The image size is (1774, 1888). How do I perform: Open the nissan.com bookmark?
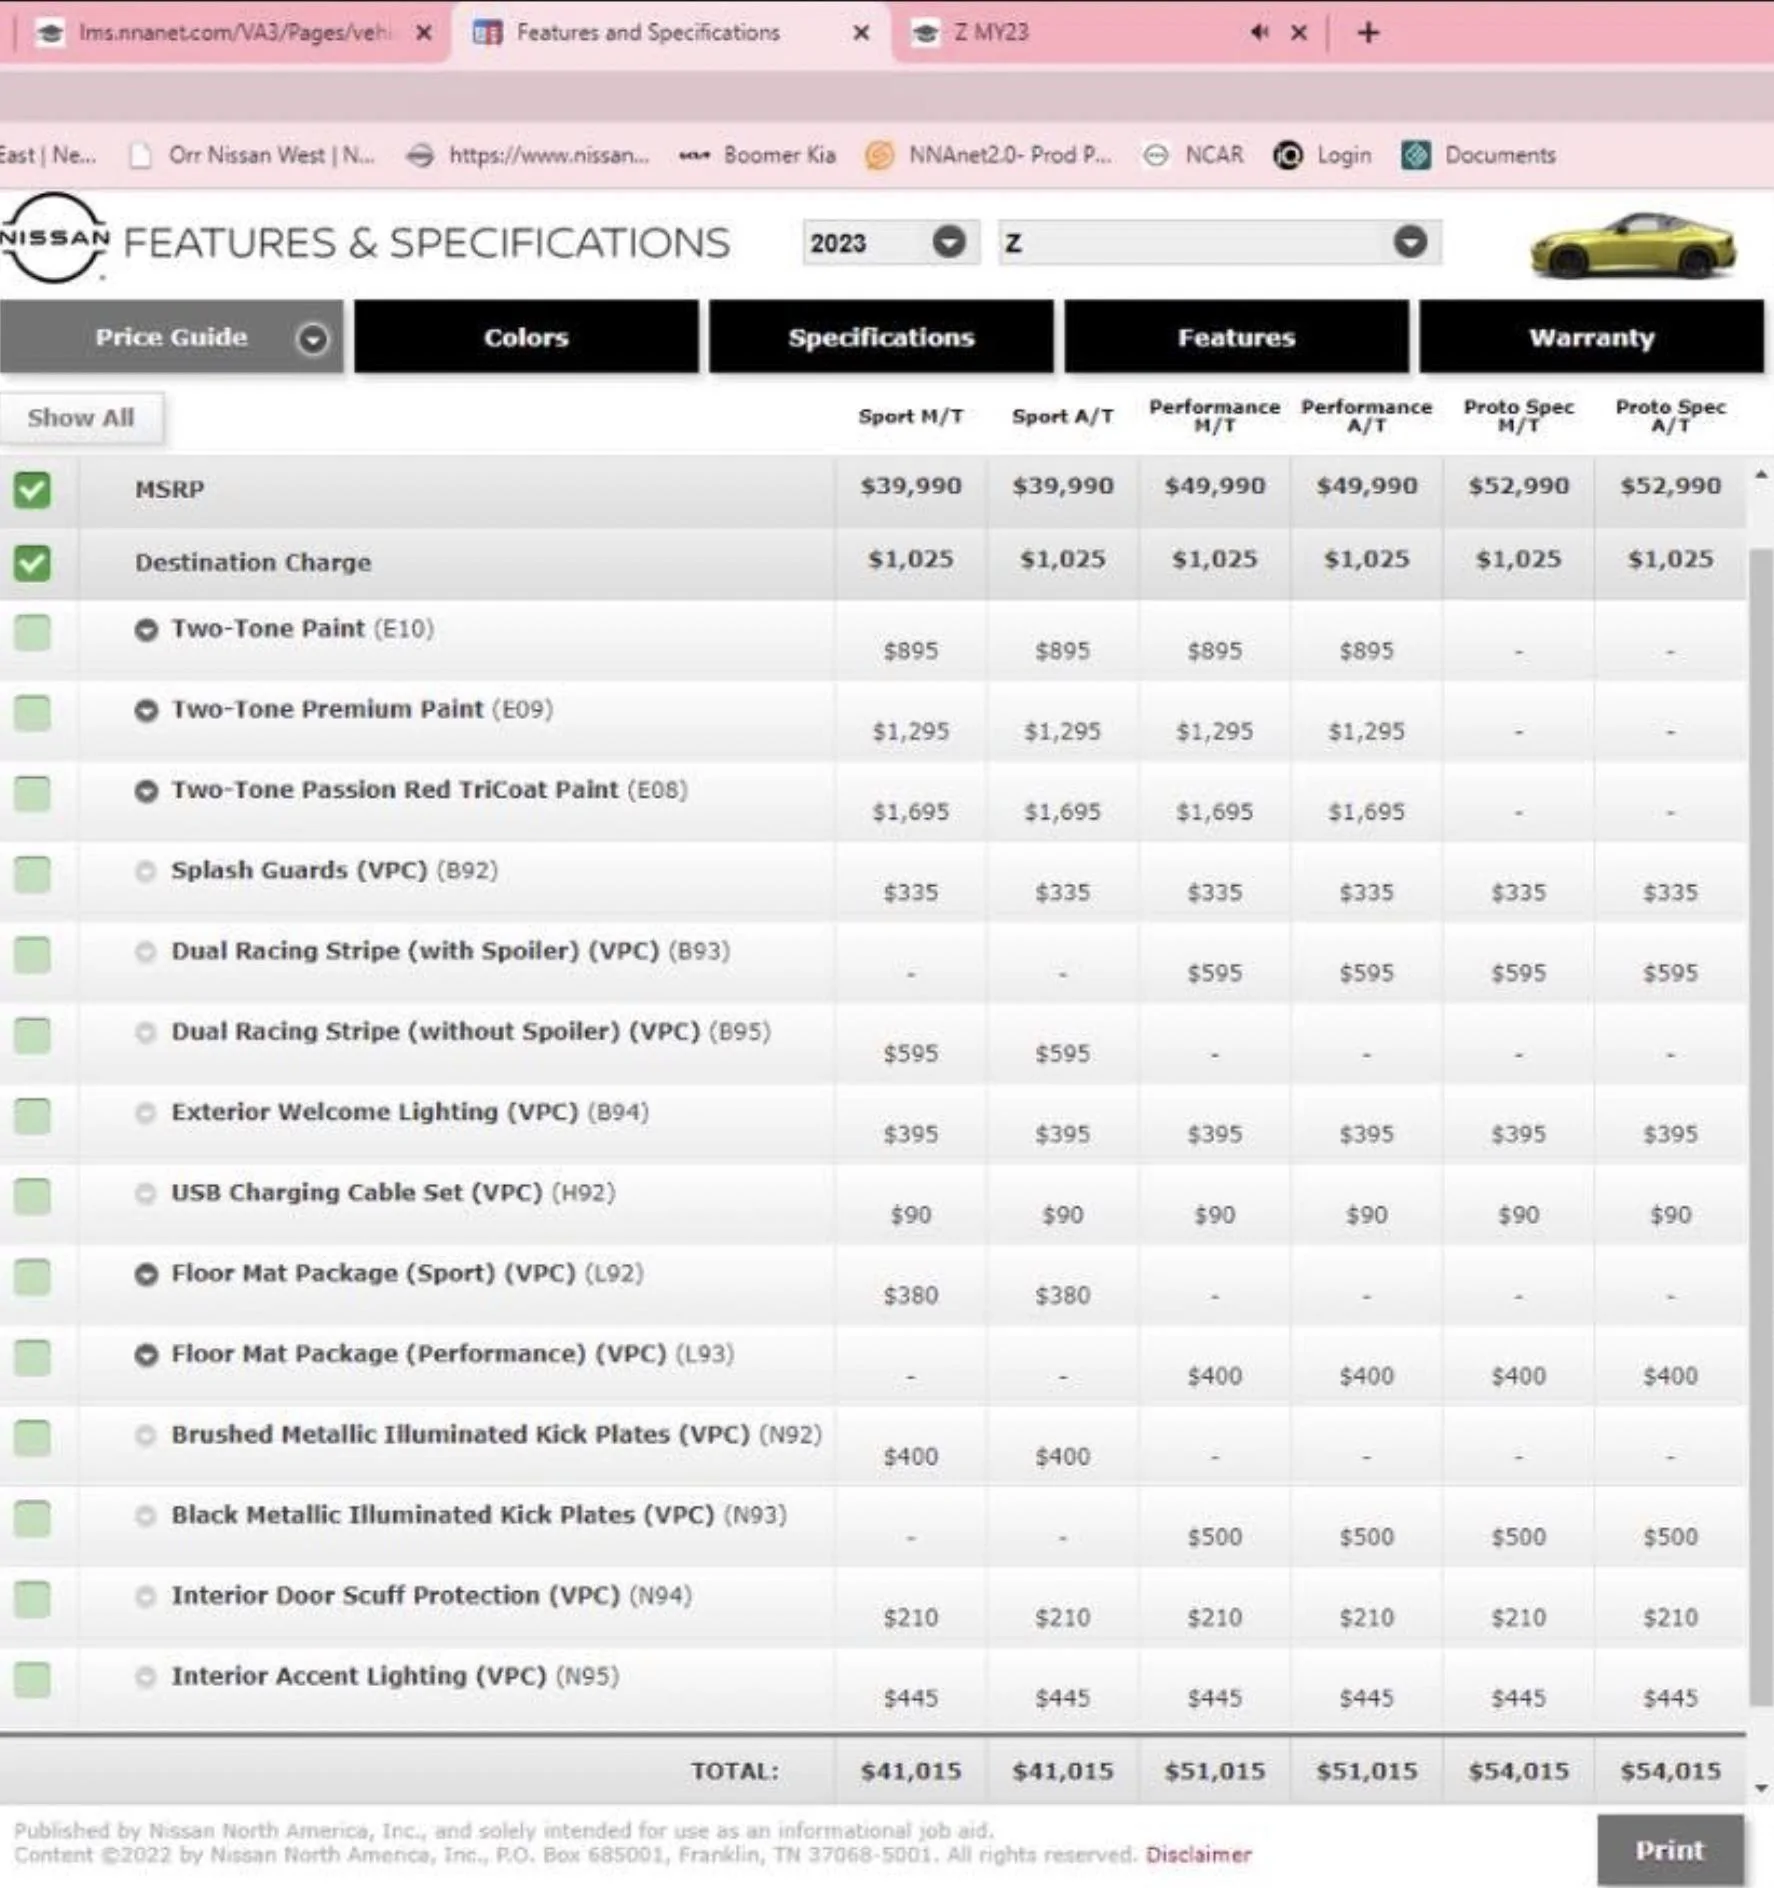click(529, 155)
